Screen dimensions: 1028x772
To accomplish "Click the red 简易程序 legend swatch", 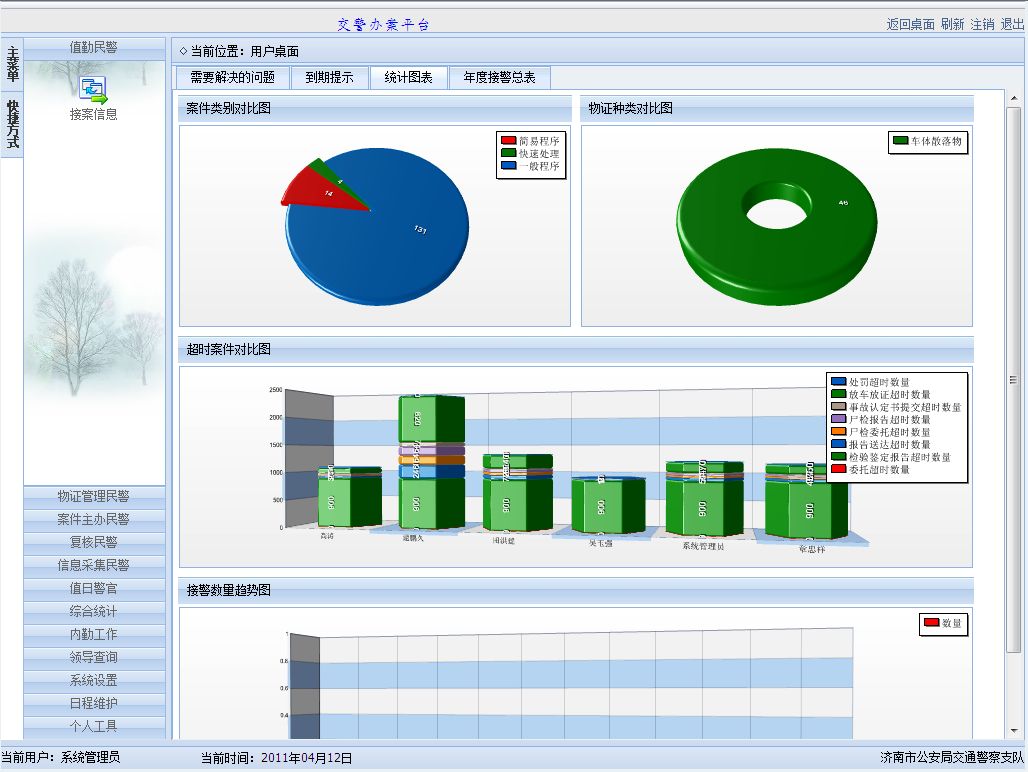I will click(508, 142).
